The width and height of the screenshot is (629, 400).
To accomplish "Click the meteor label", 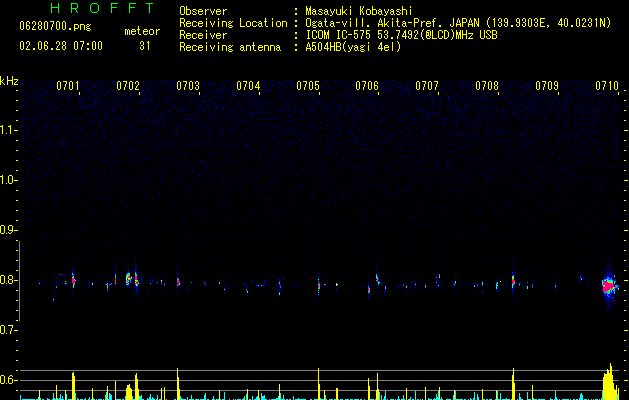I will tap(142, 31).
